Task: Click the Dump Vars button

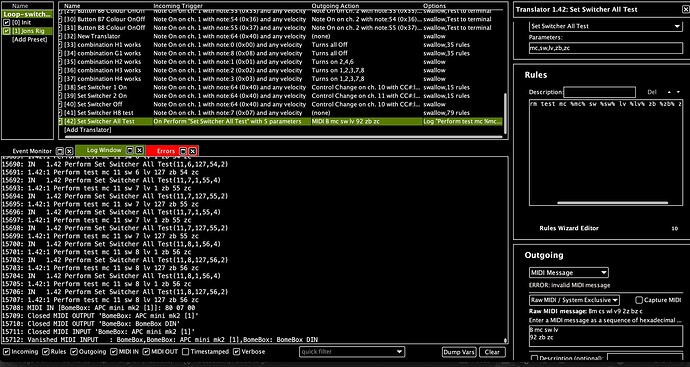Action: point(459,352)
